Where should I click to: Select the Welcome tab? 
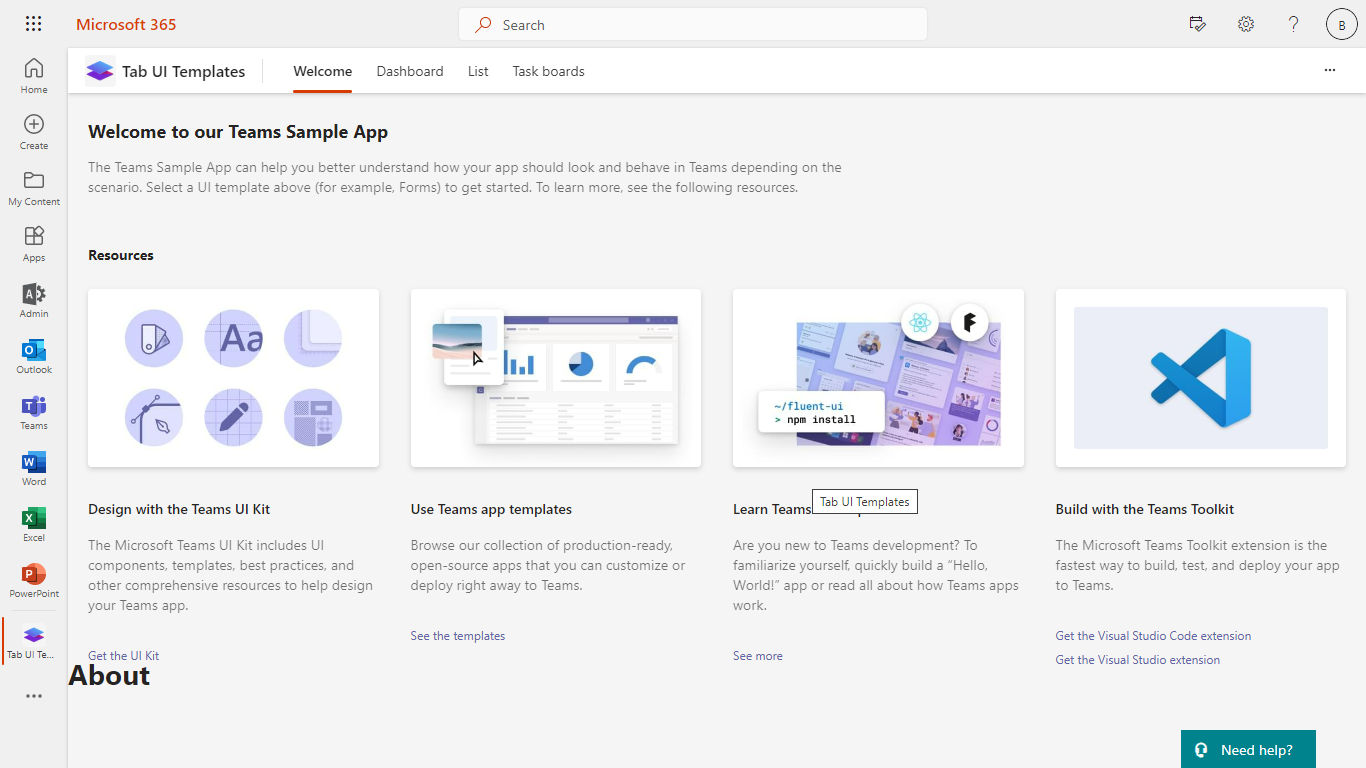322,71
